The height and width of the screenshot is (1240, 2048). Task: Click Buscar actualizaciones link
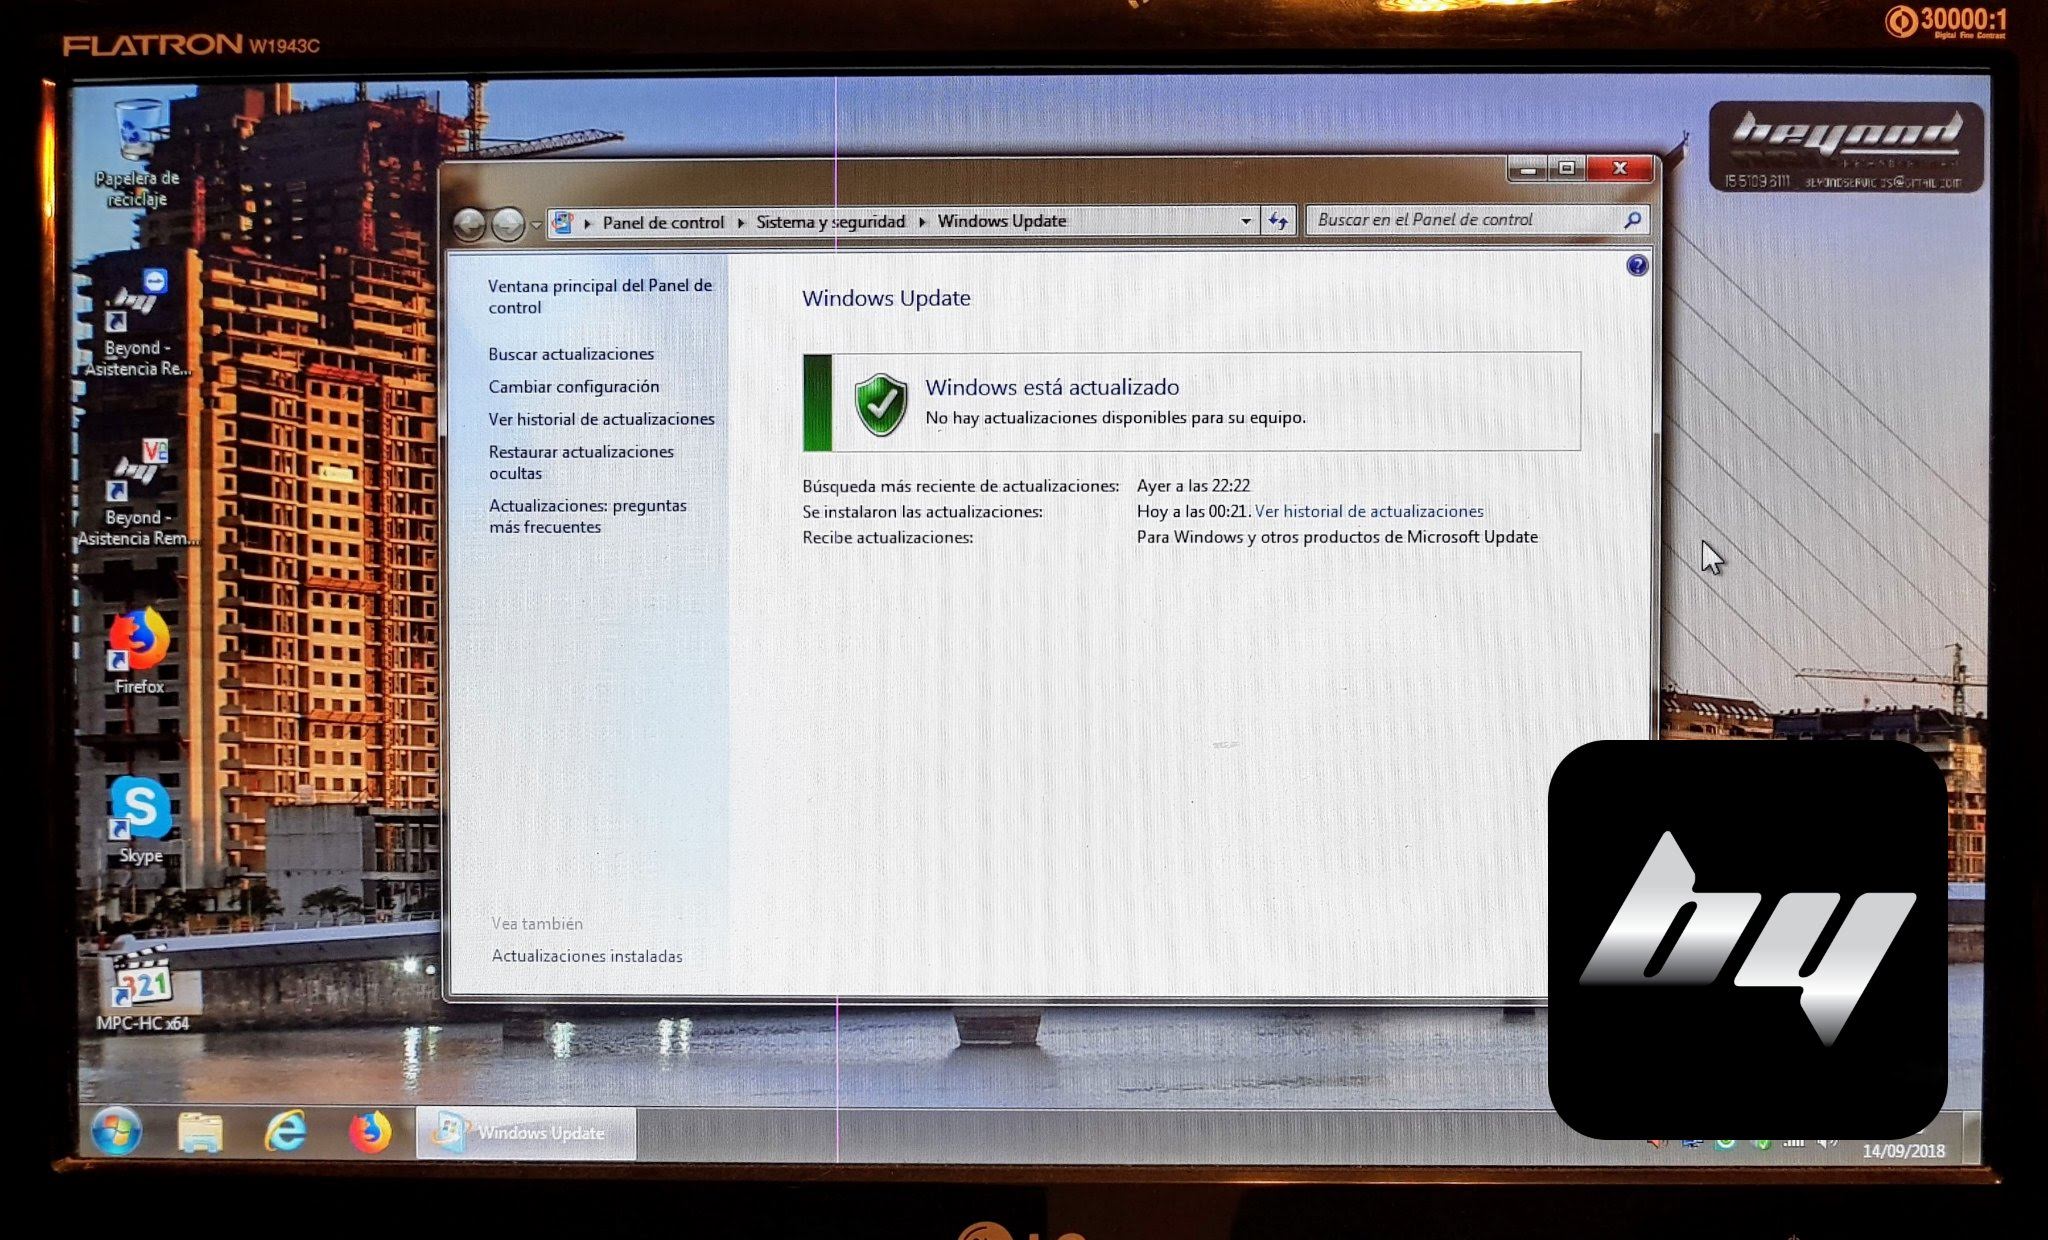[571, 354]
